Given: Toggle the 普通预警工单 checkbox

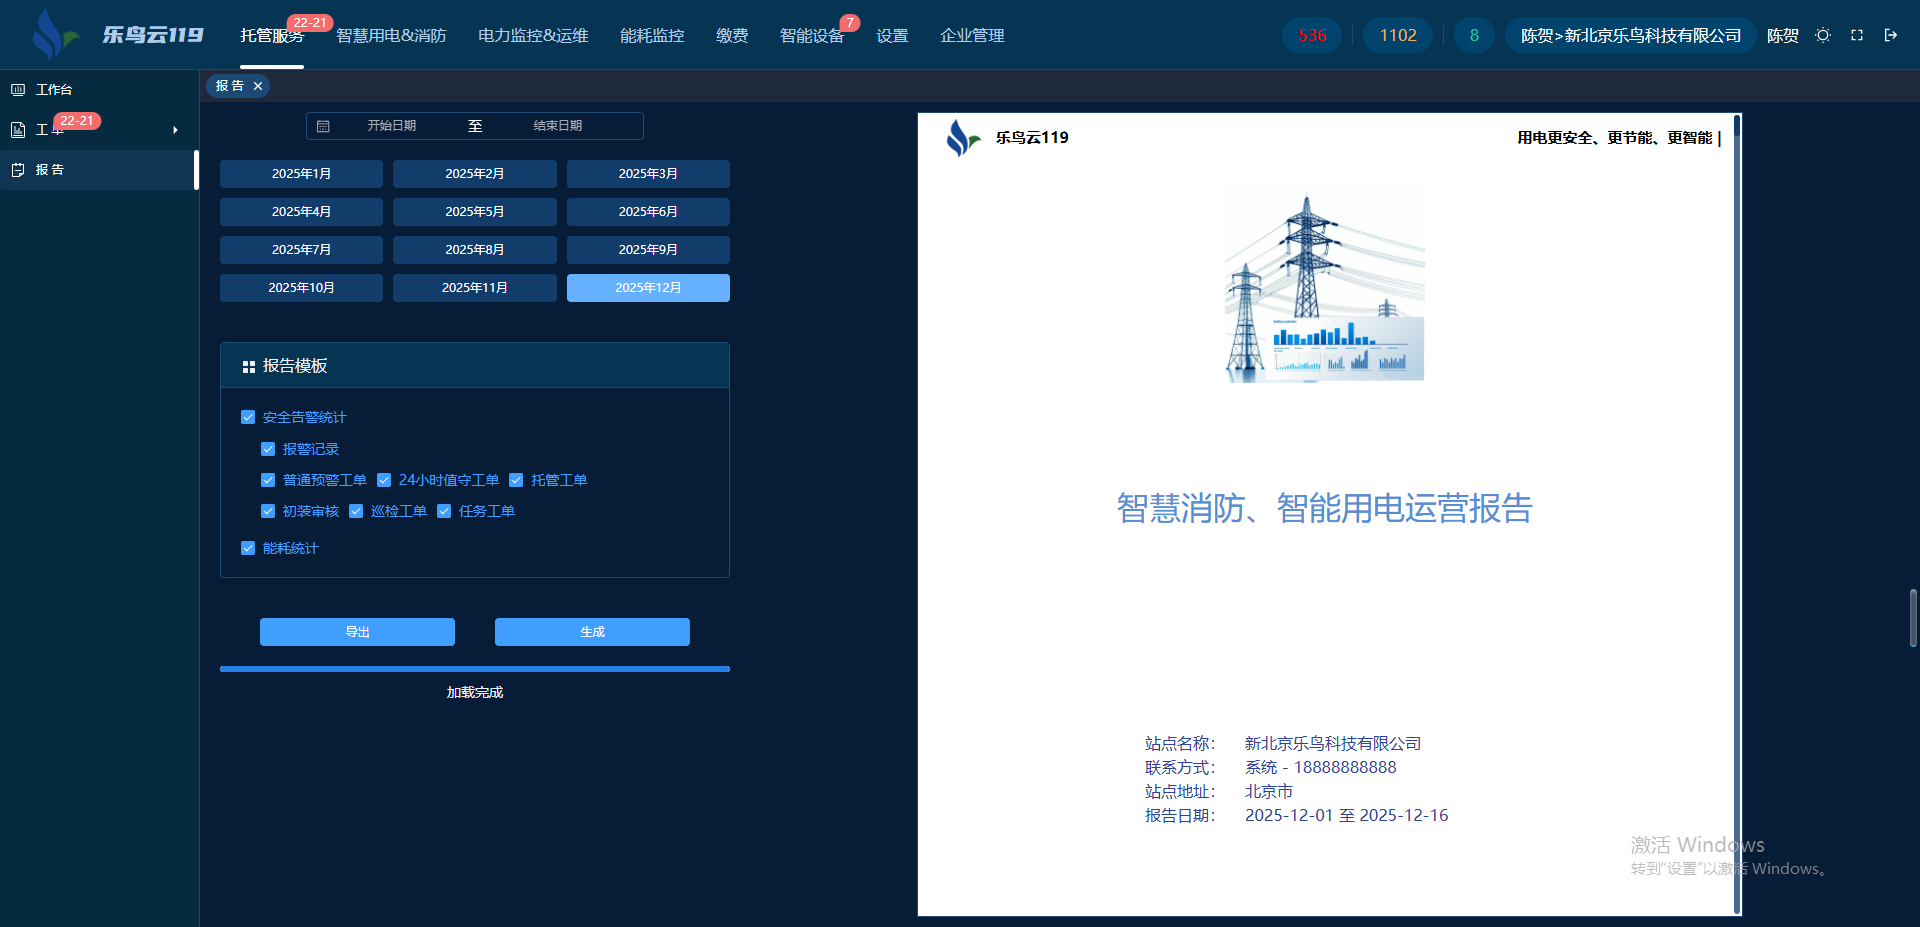Looking at the screenshot, I should point(268,480).
